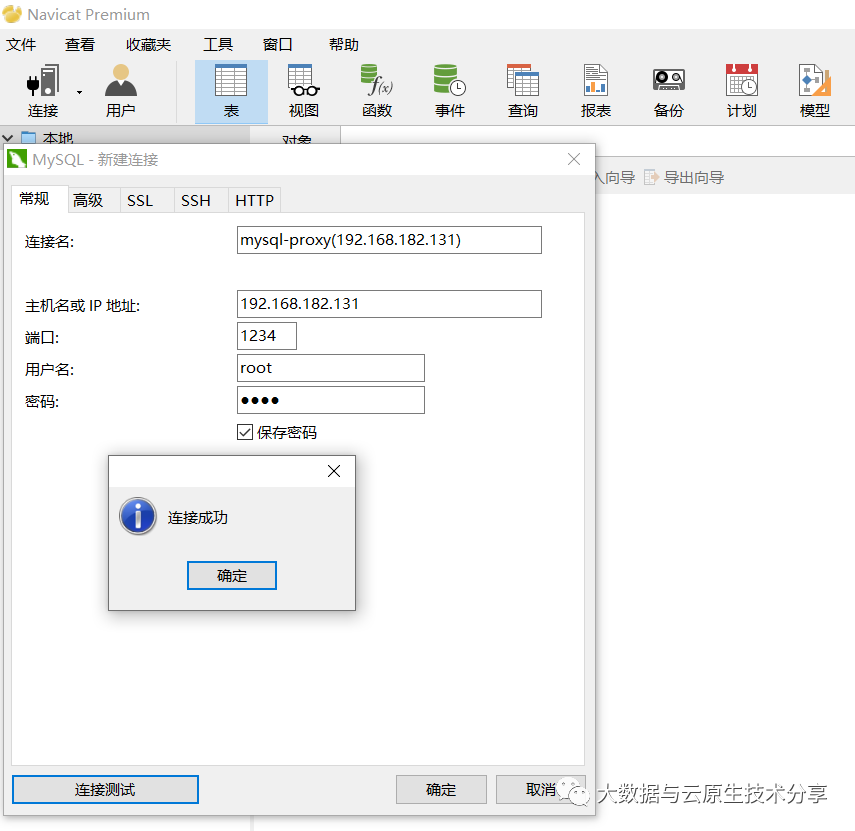Open the Function (函数) toolbar icon
The width and height of the screenshot is (855, 831).
coord(377,91)
